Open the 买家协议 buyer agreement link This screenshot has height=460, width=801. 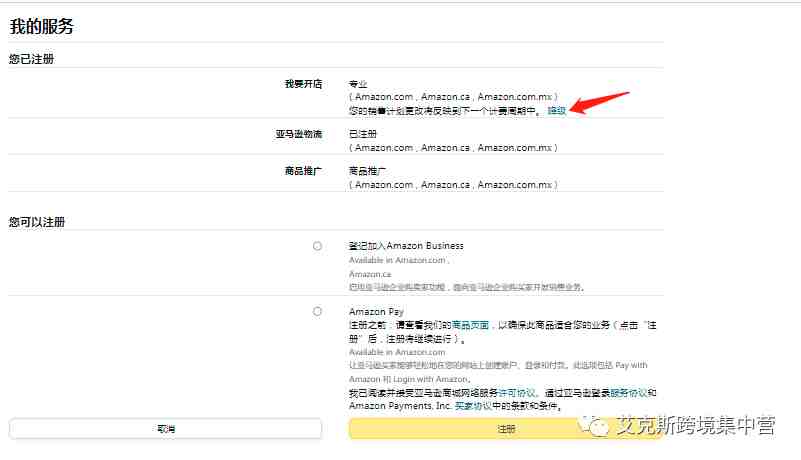[x=473, y=406]
